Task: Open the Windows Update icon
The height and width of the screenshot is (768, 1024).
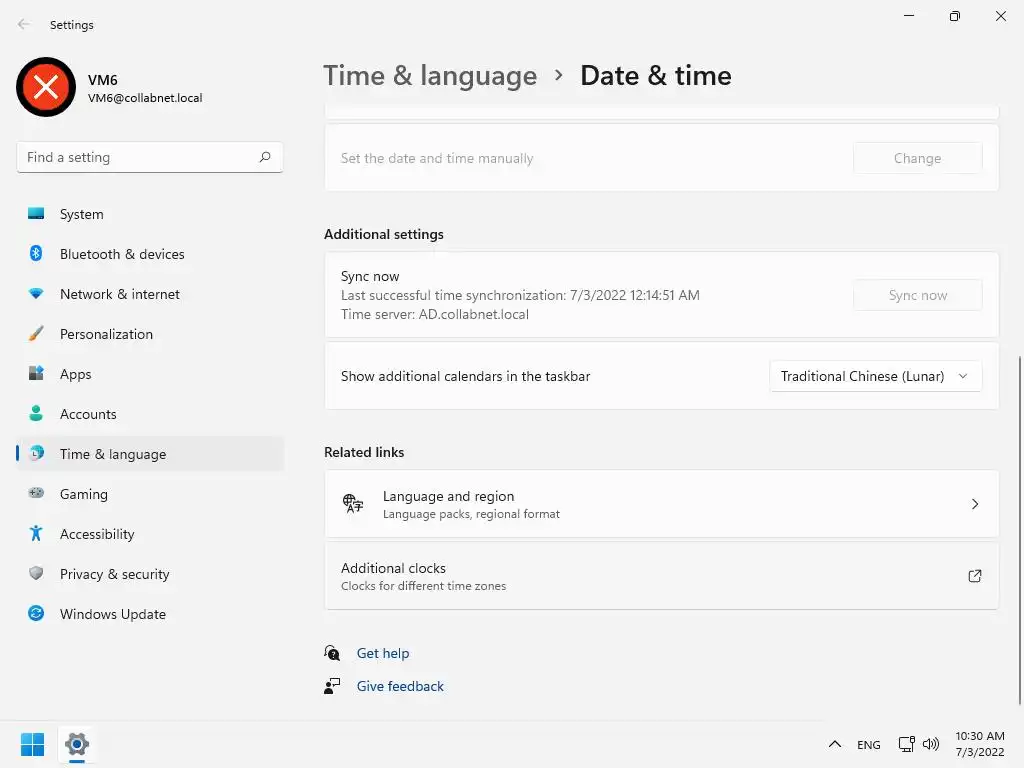Action: pos(36,614)
